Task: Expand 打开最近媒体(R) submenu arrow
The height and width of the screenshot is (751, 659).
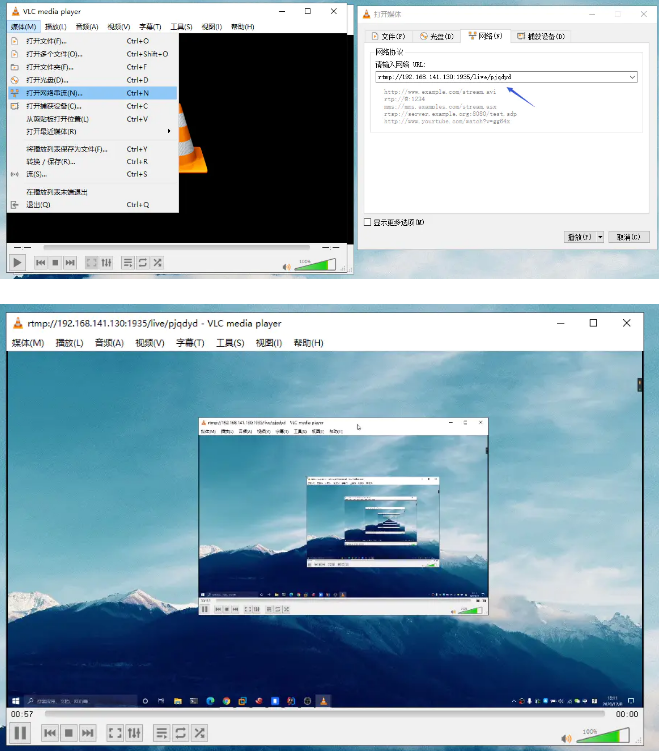Action: tap(169, 131)
